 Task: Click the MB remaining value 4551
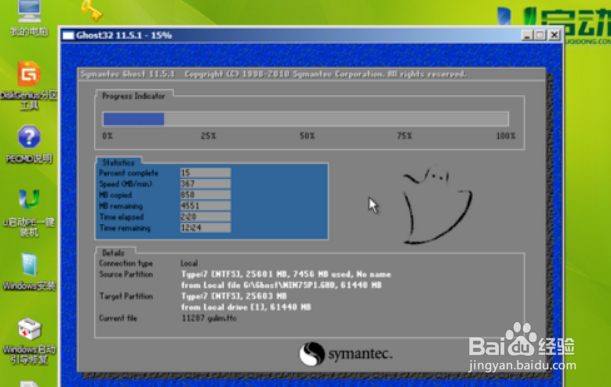coord(205,205)
